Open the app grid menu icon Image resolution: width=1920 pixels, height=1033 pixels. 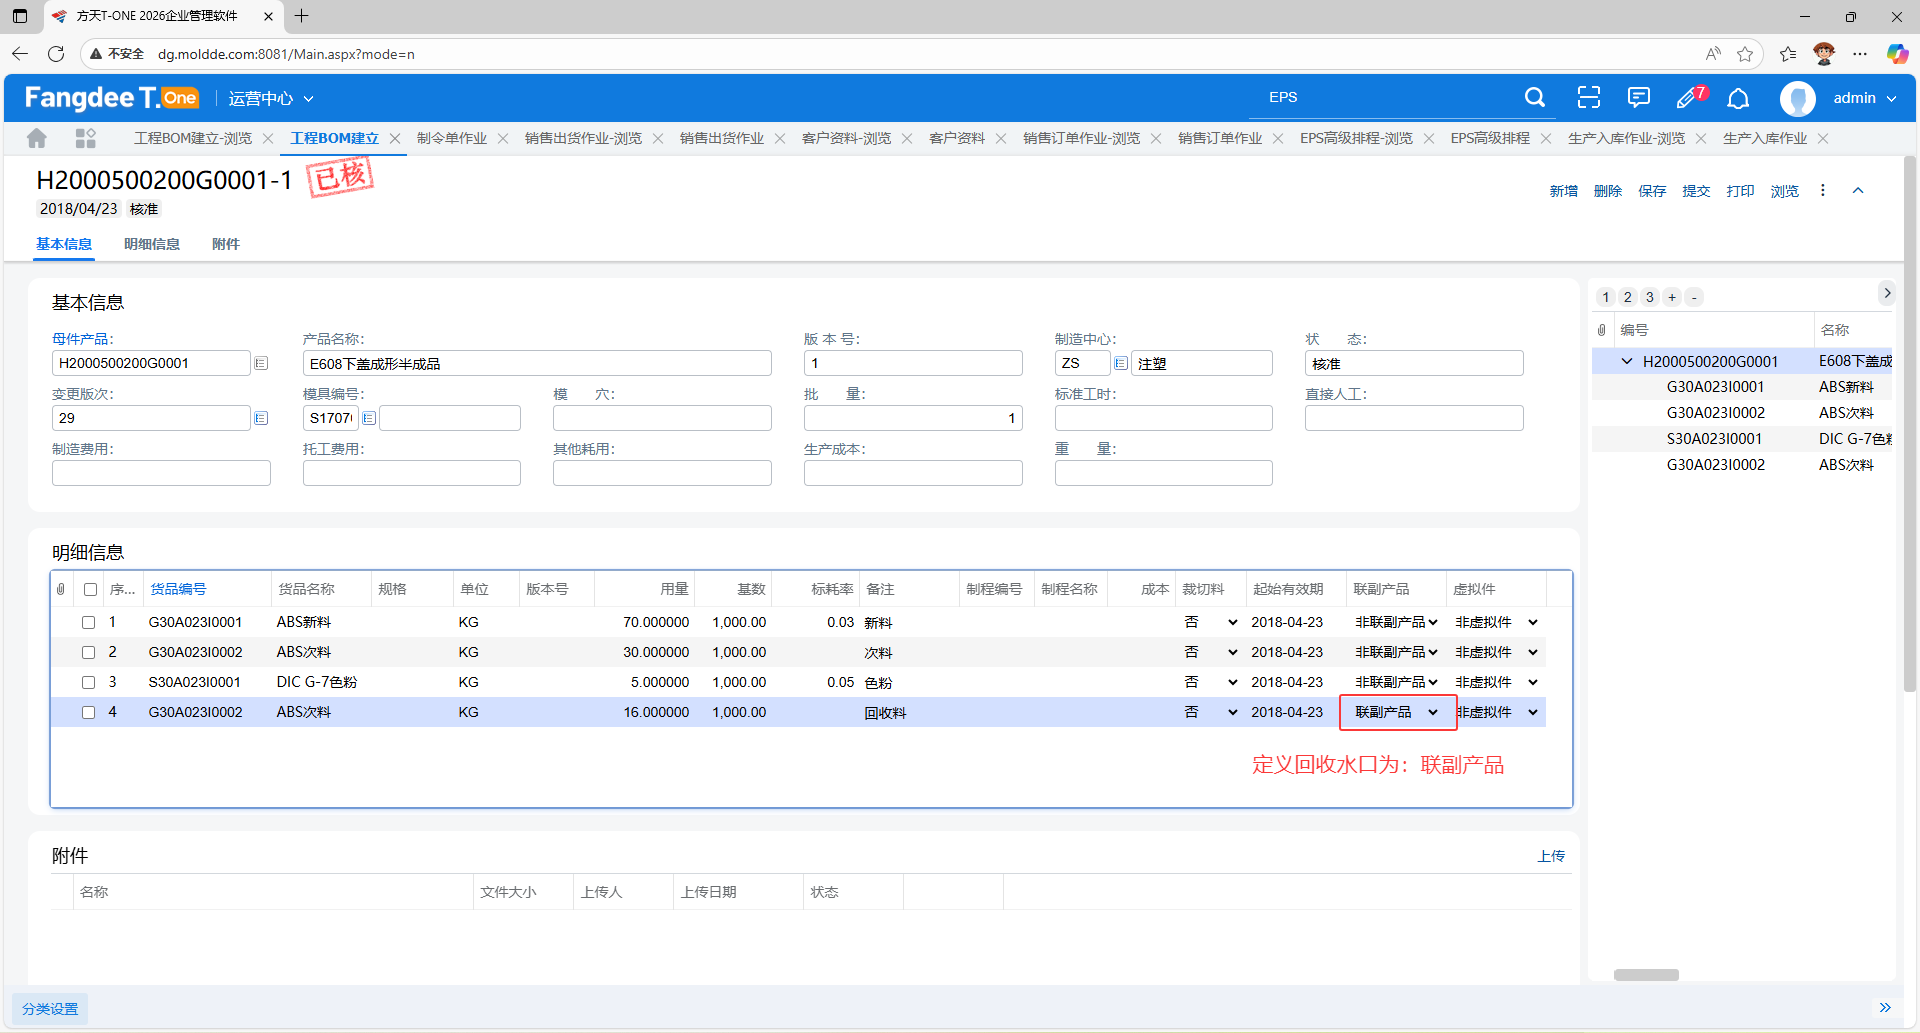pos(86,138)
